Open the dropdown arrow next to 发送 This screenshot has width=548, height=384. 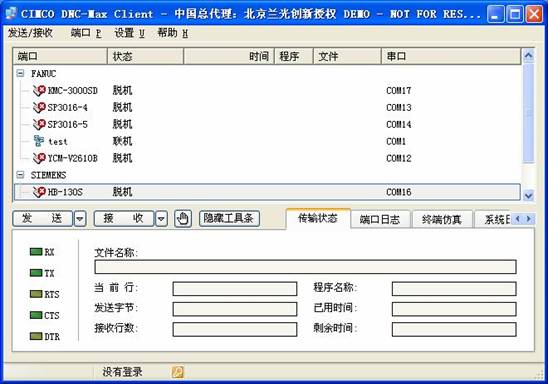click(80, 219)
